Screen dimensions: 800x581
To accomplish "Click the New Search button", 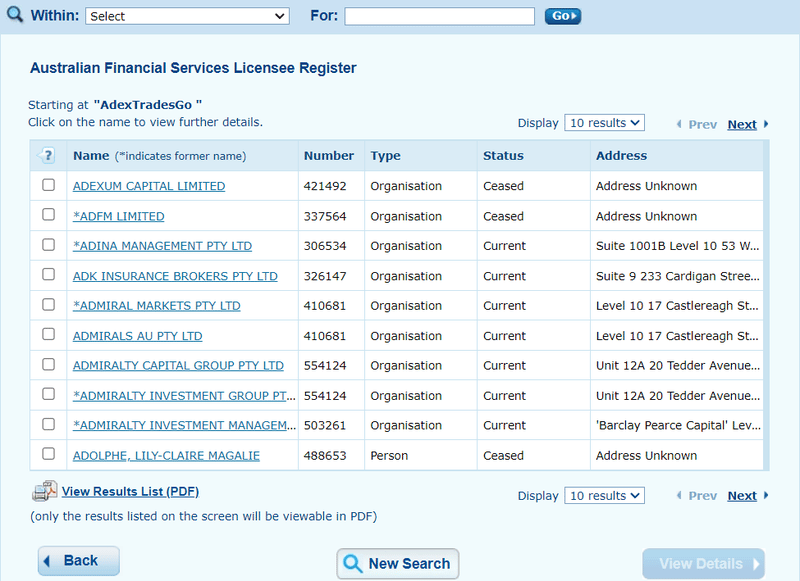I will coord(398,564).
